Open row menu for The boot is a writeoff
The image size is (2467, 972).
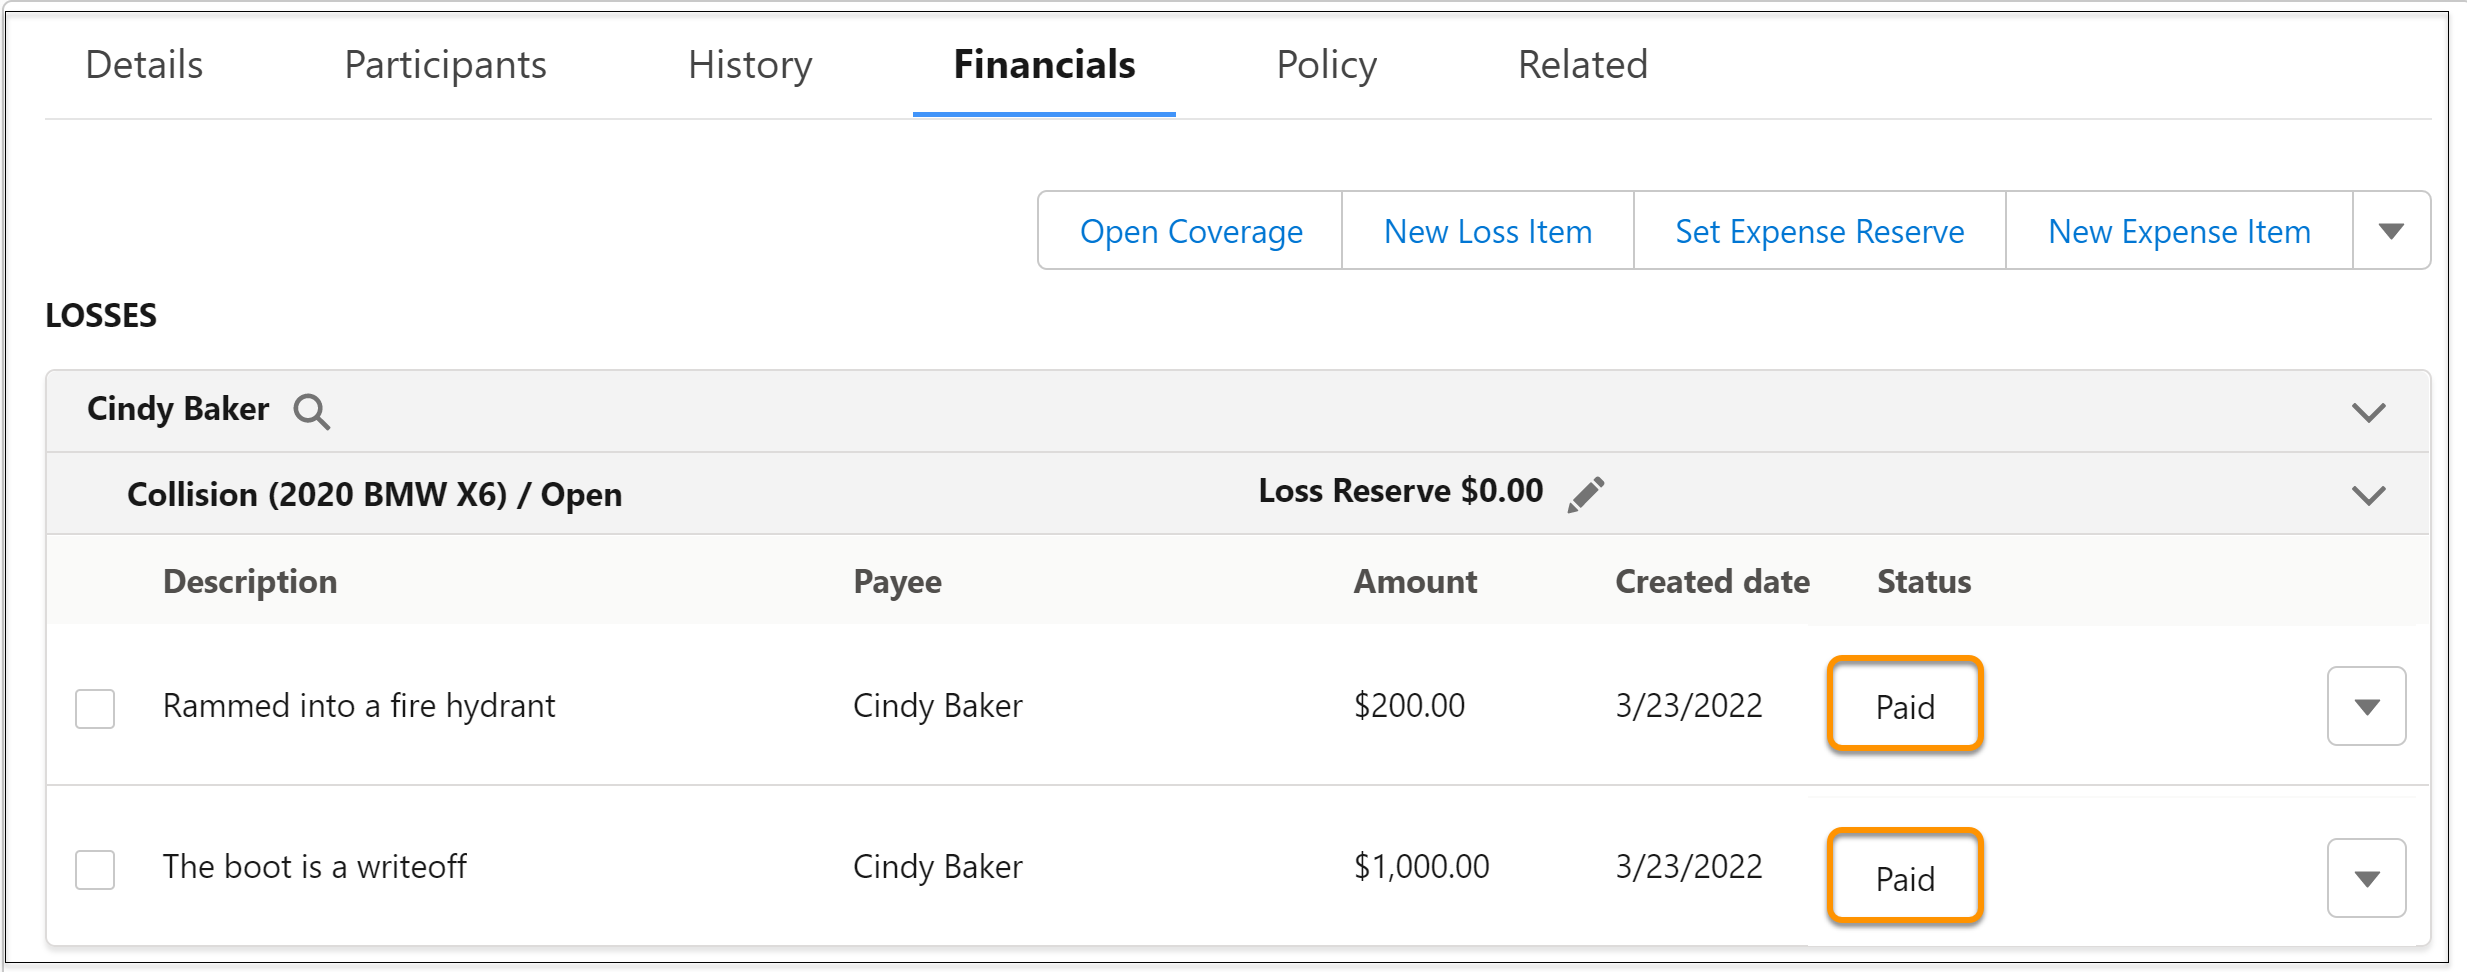click(2366, 878)
